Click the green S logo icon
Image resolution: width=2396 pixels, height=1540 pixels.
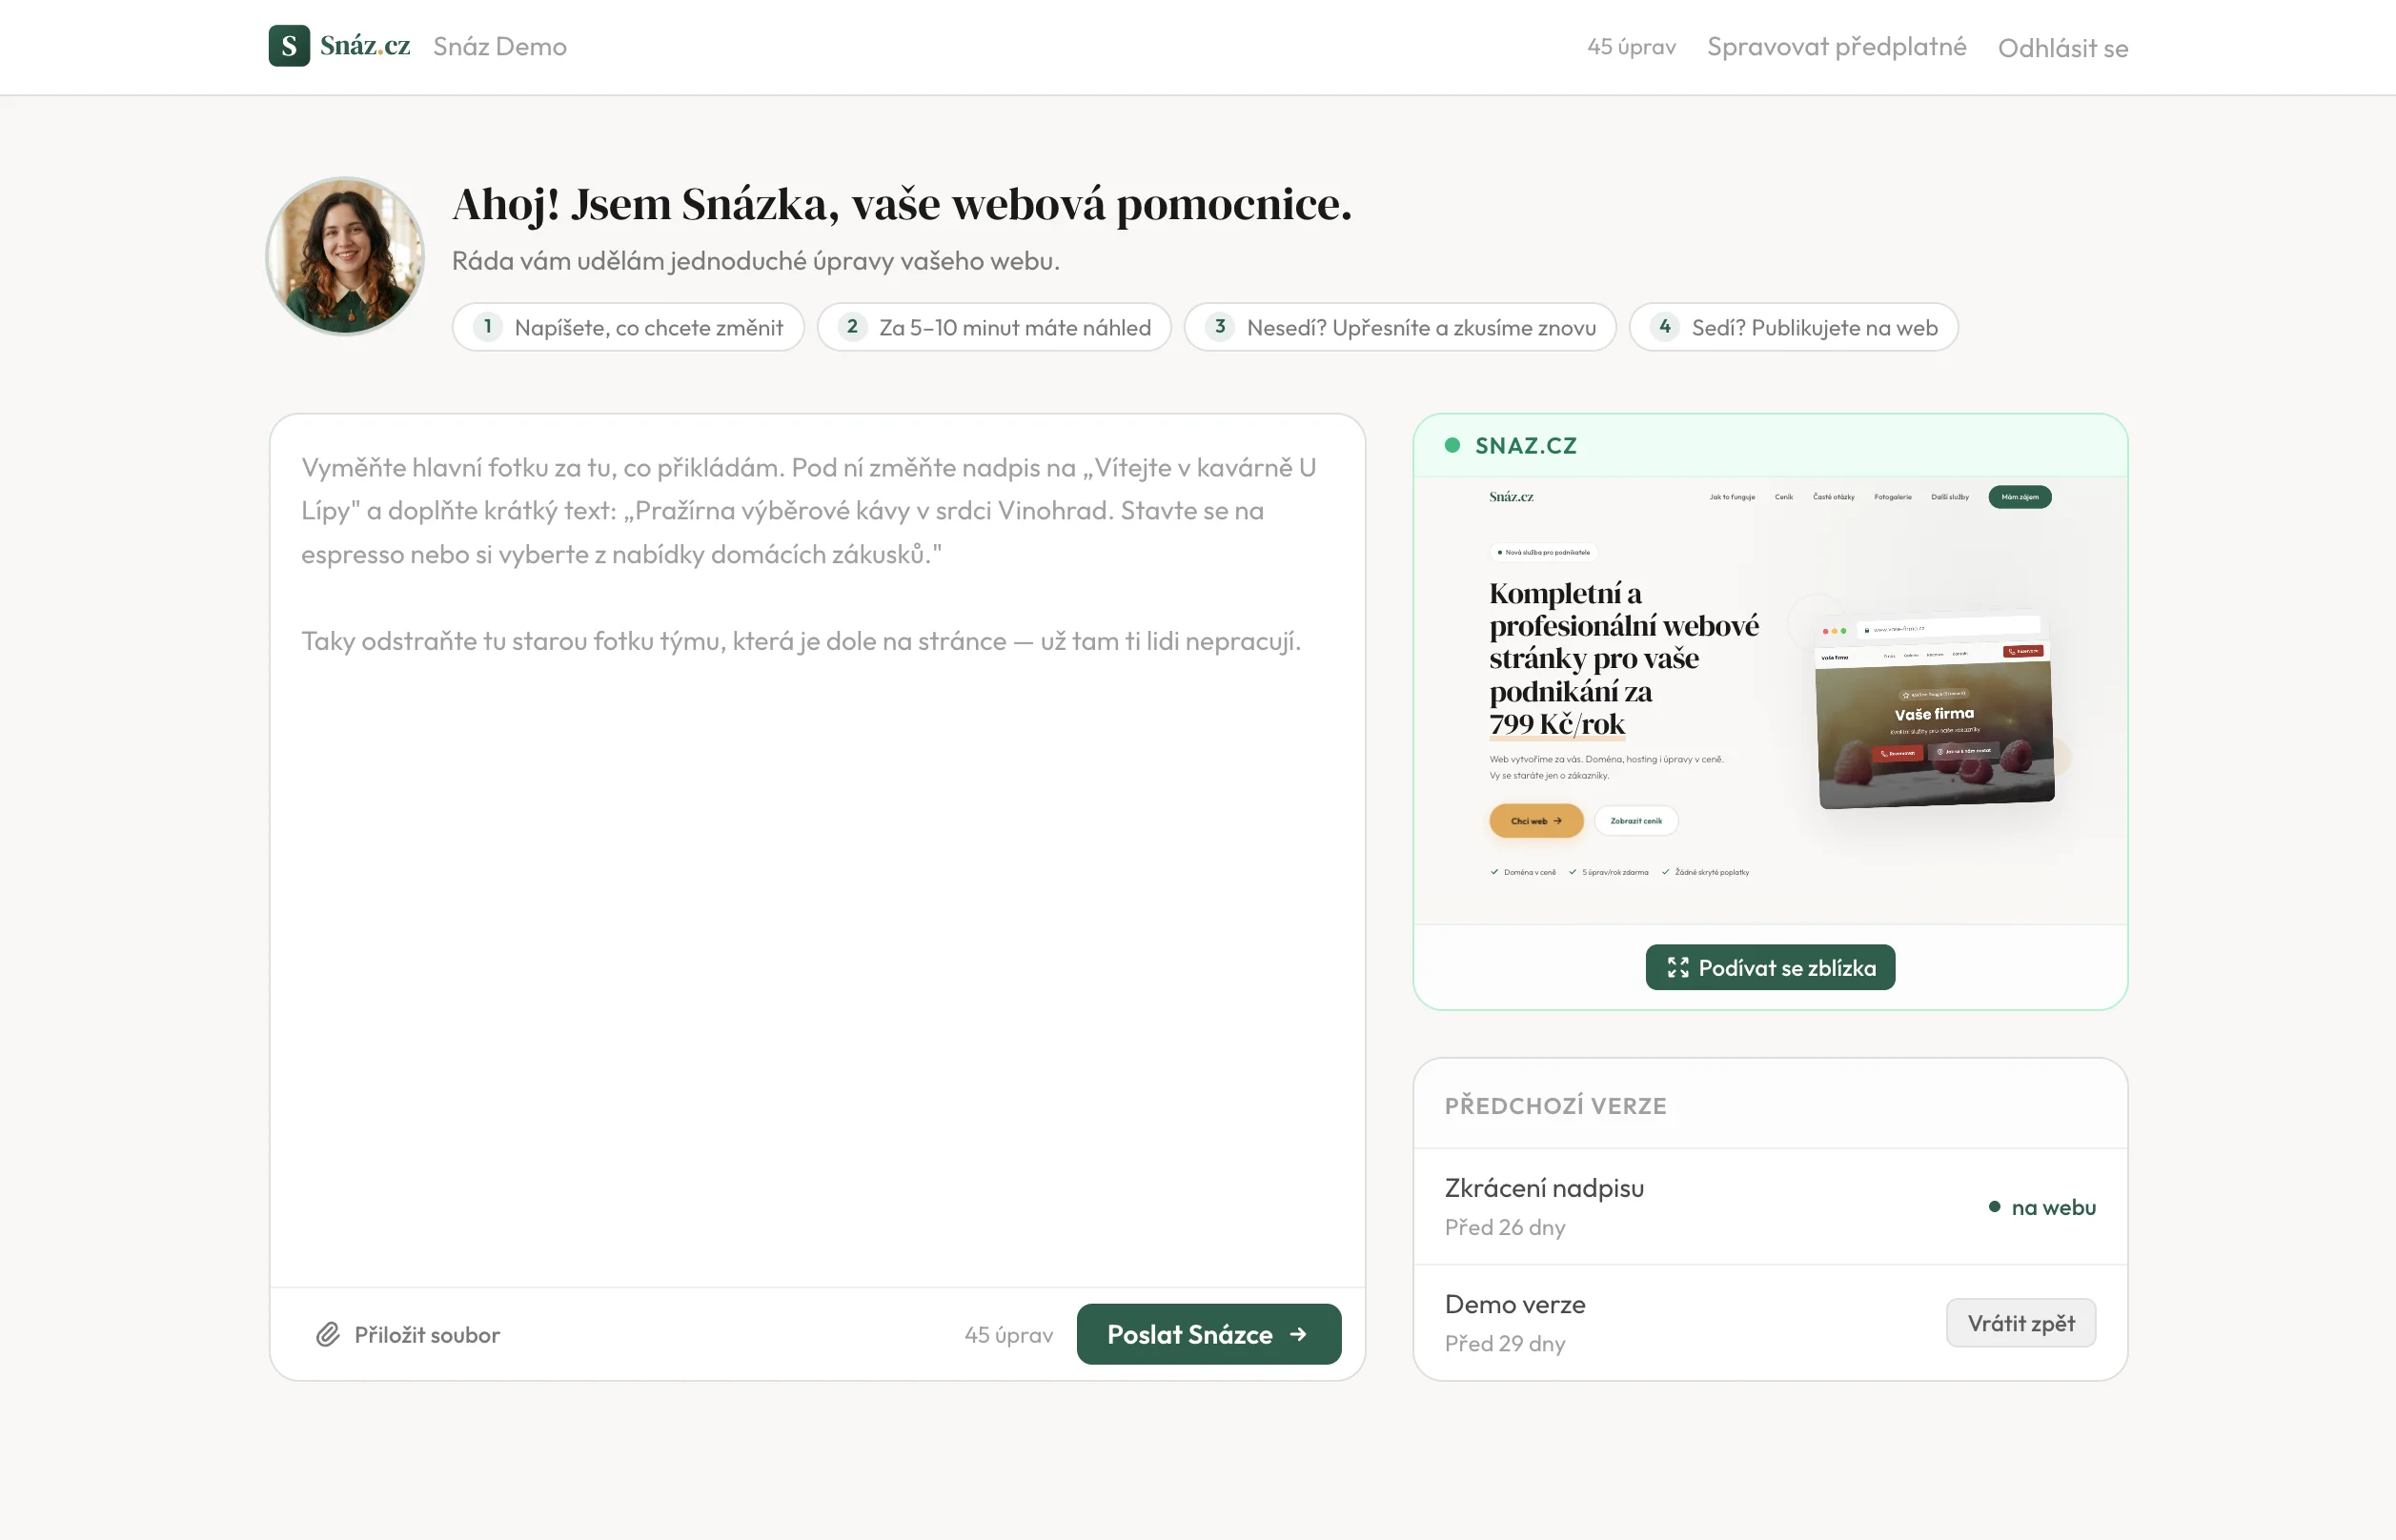pos(289,46)
